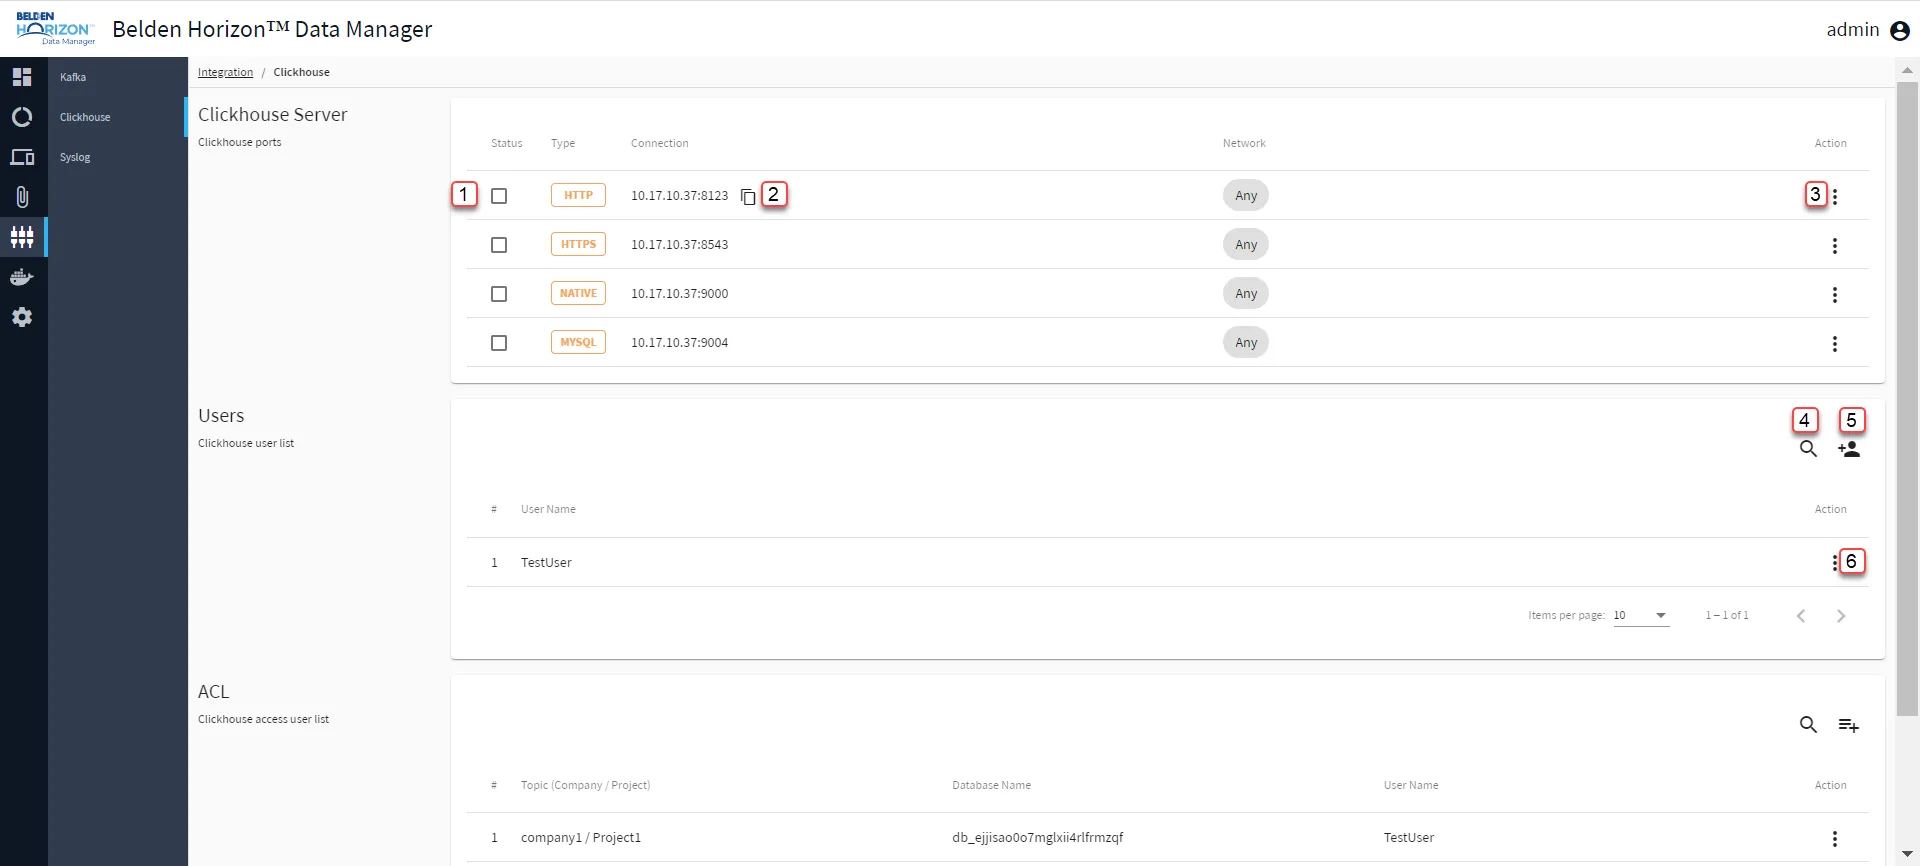This screenshot has width=1920, height=866.
Task: Enable the HTTPS port checkbox
Action: click(499, 245)
